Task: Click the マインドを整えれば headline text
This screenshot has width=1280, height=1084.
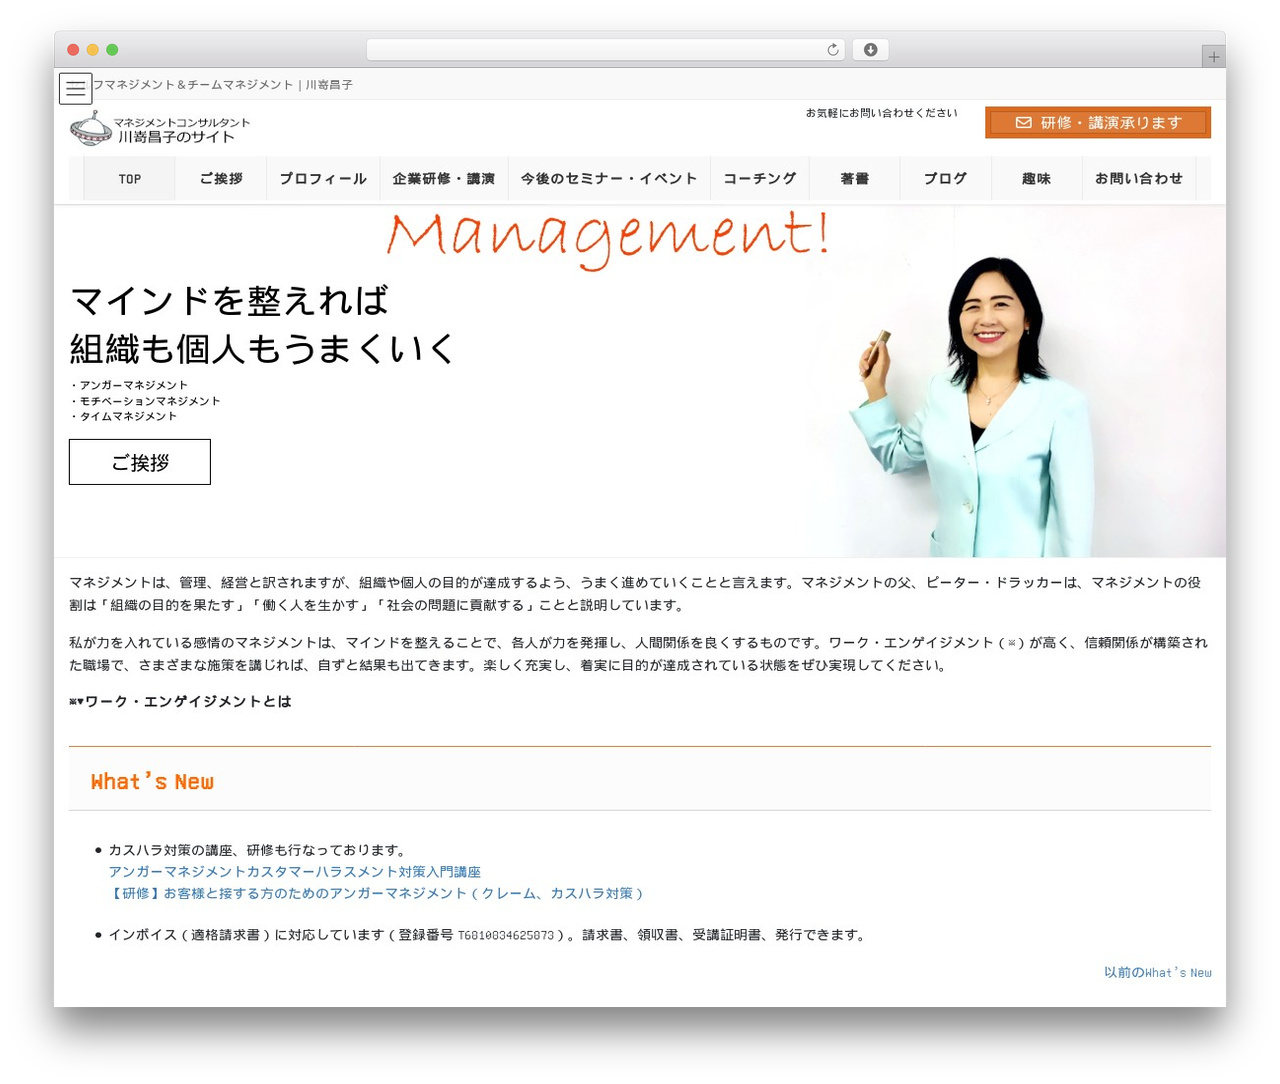Action: 229,300
